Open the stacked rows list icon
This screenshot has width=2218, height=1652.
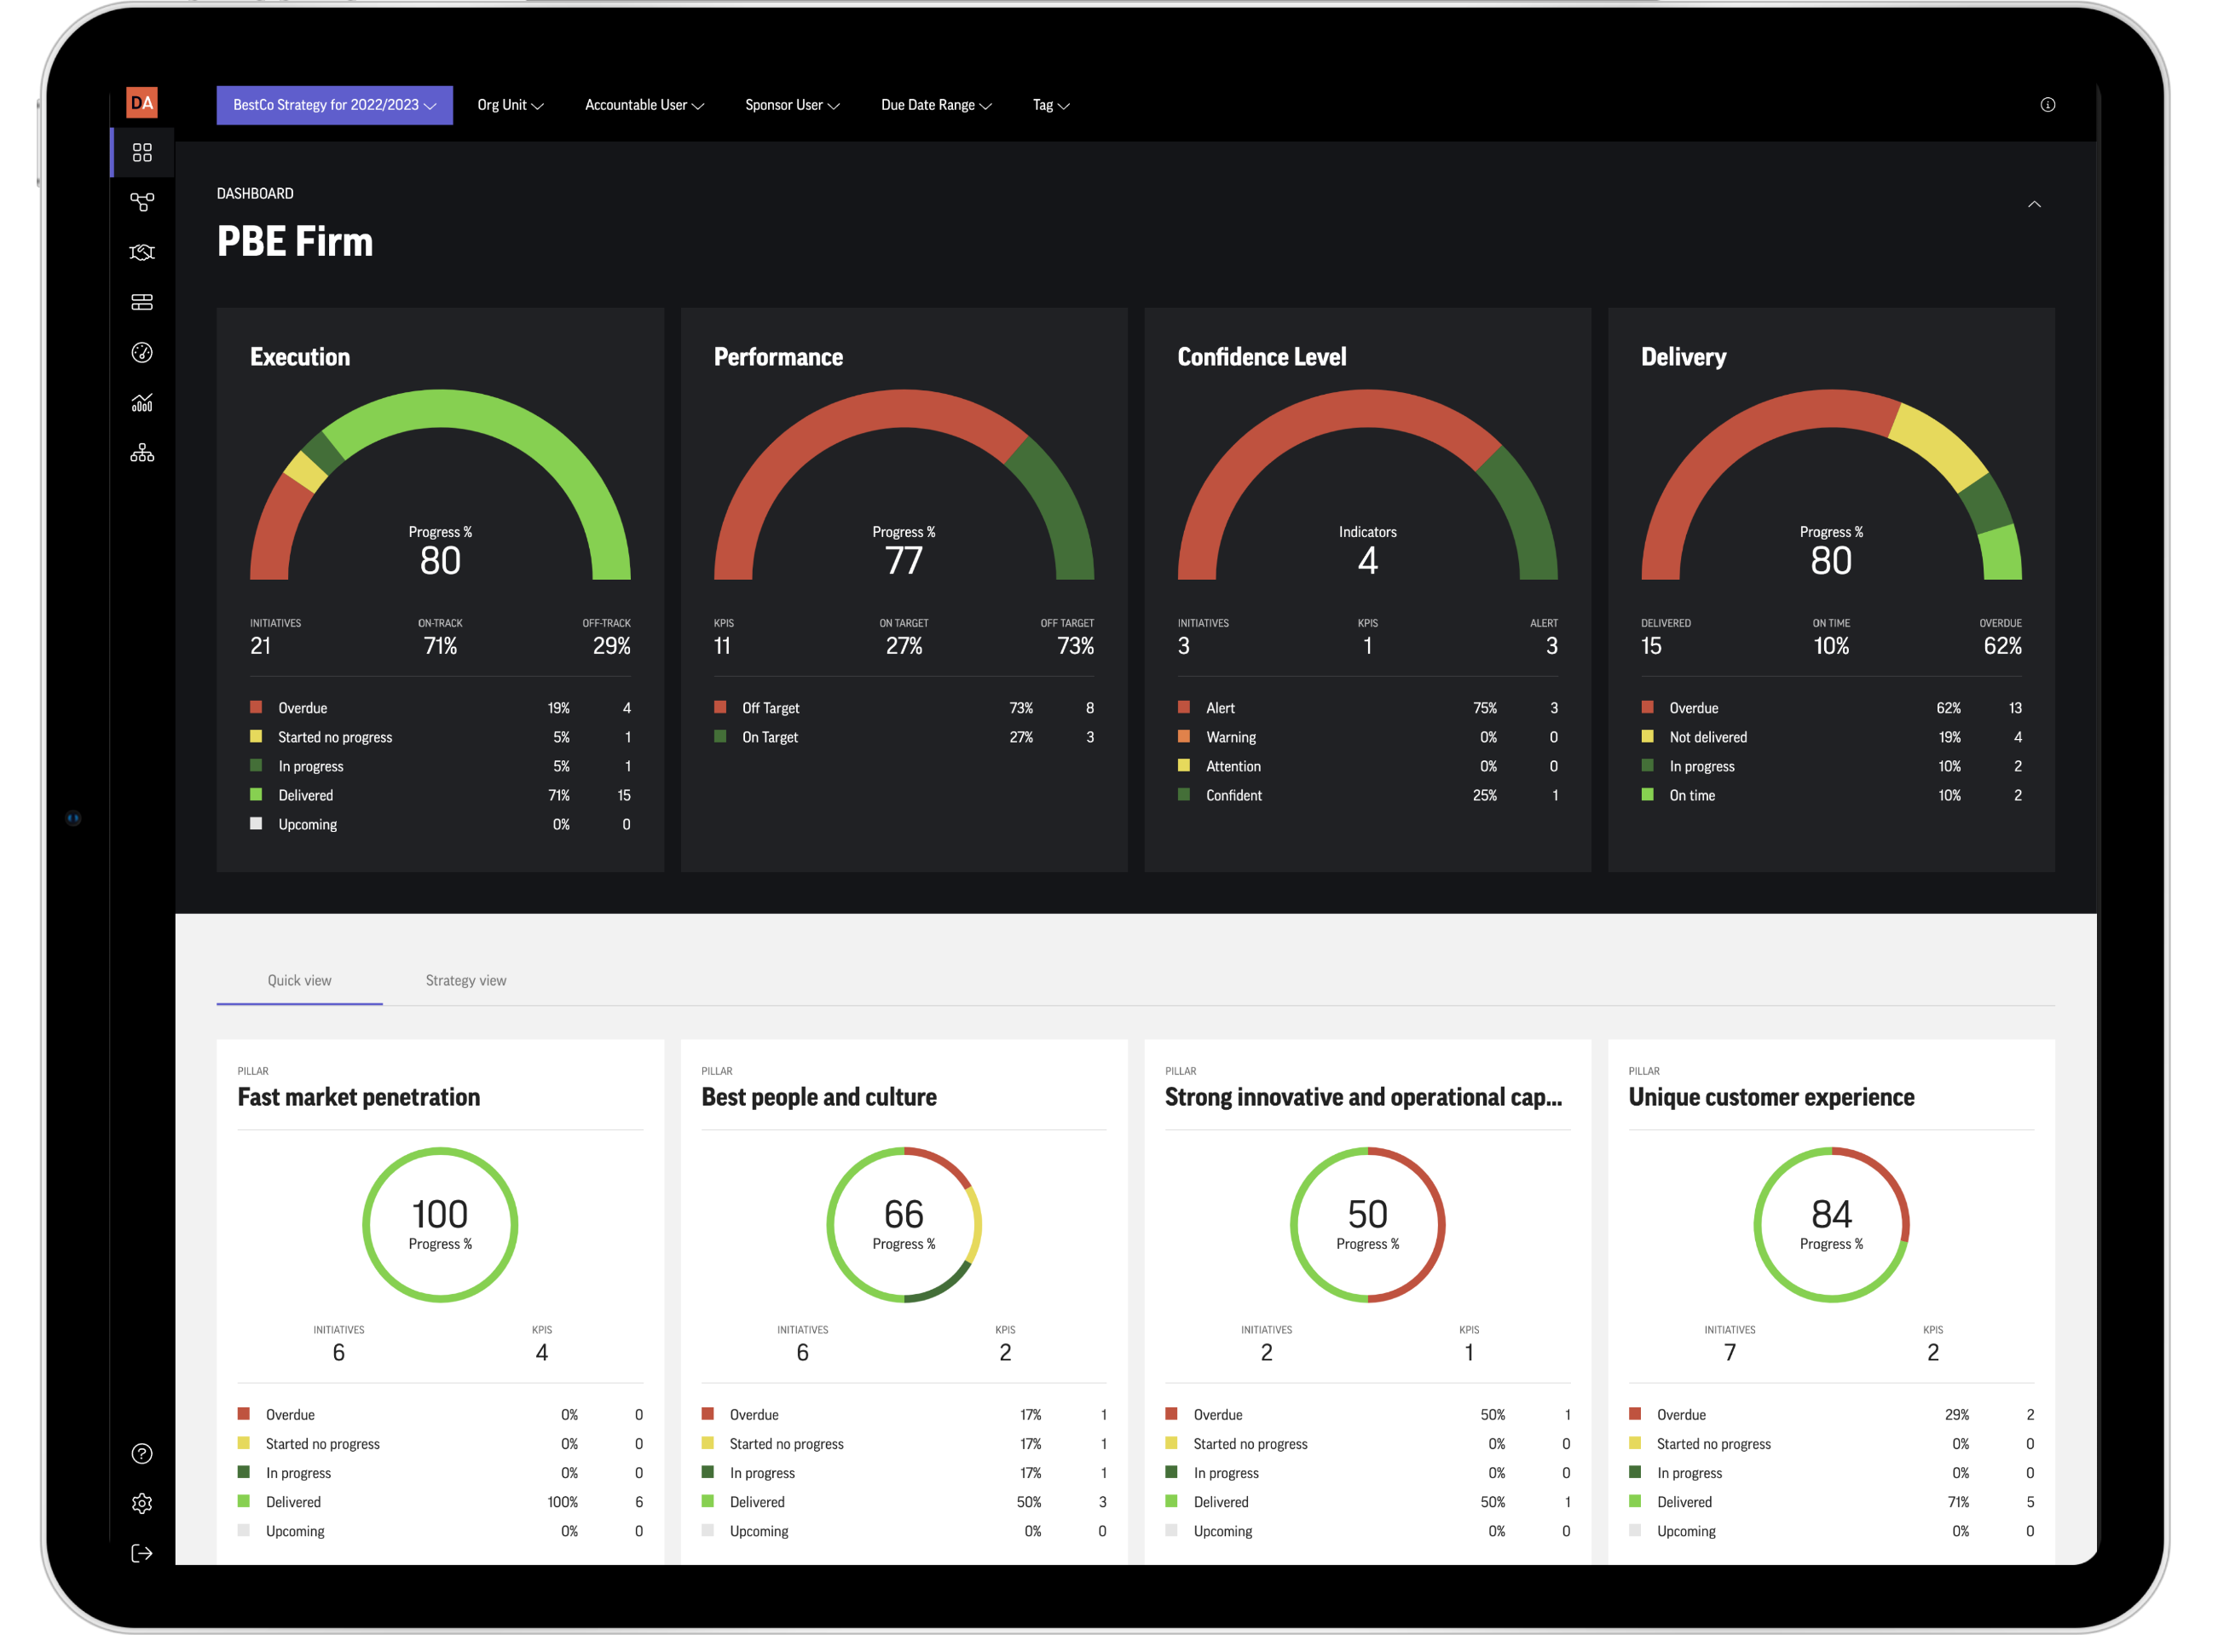coord(142,302)
